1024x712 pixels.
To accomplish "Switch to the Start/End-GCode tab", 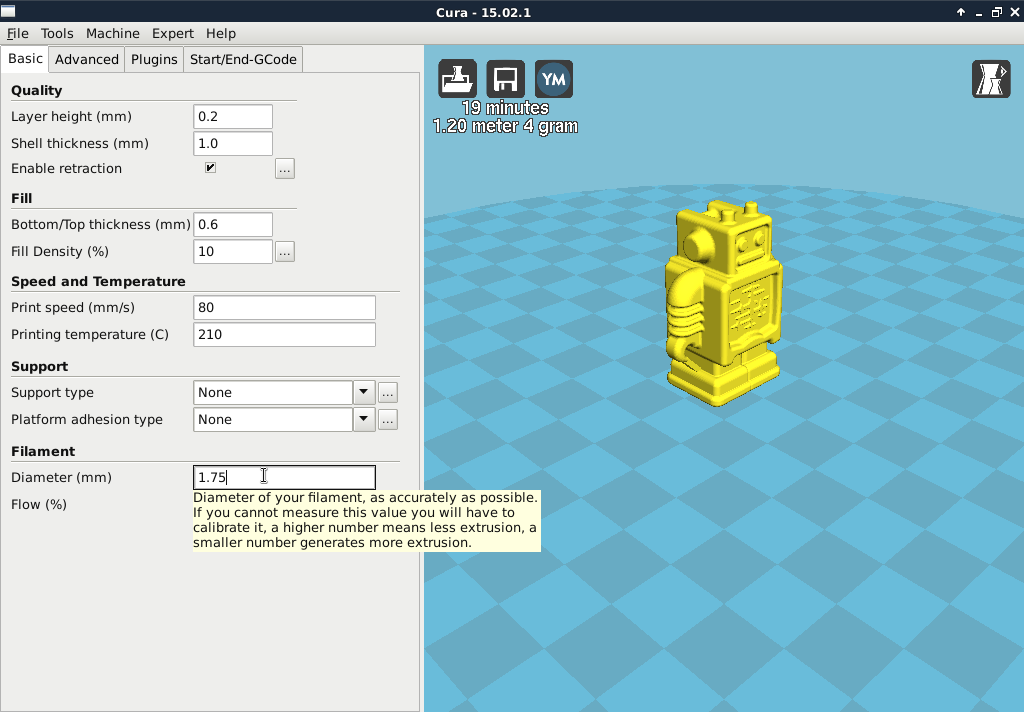I will tap(243, 59).
